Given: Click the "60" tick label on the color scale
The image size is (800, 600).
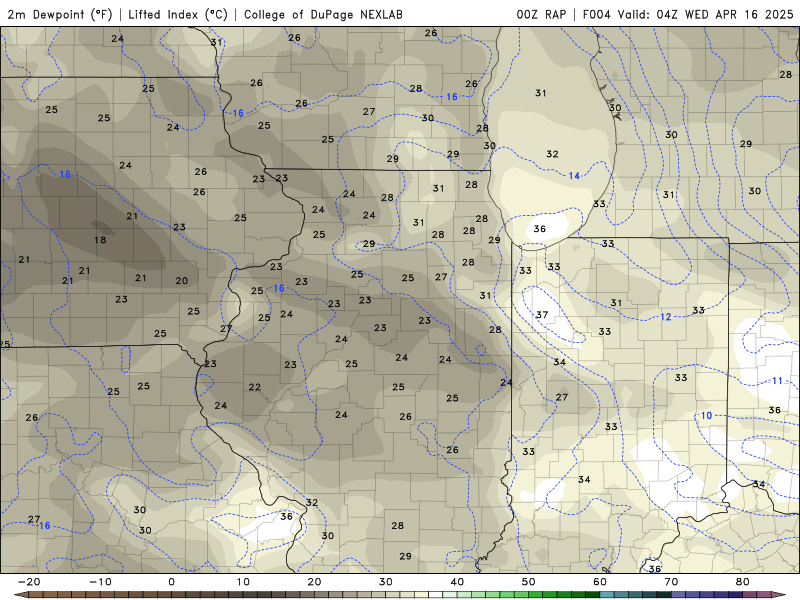Looking at the screenshot, I should point(600,582).
